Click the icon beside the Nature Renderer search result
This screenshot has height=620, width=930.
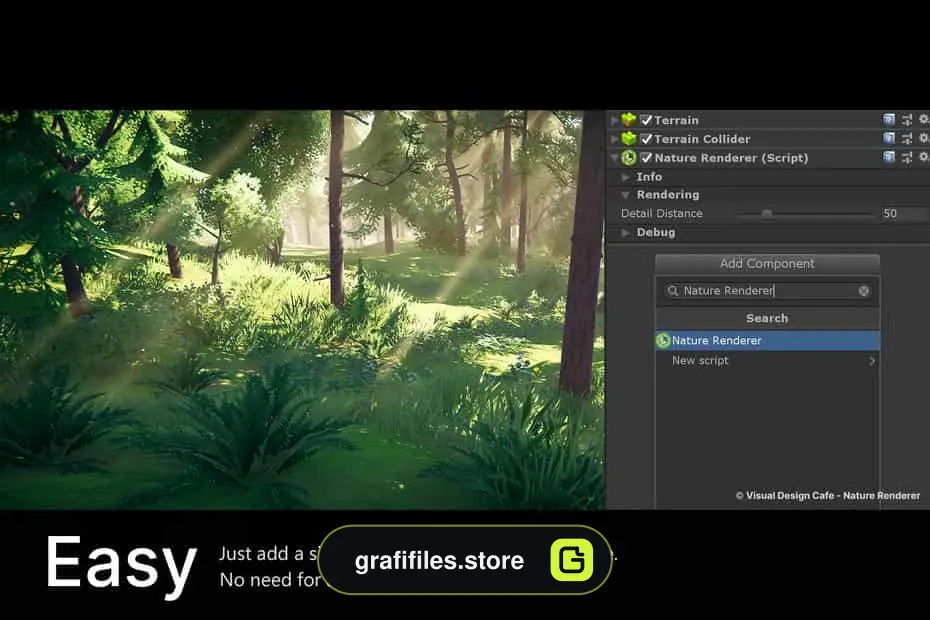[x=663, y=341]
